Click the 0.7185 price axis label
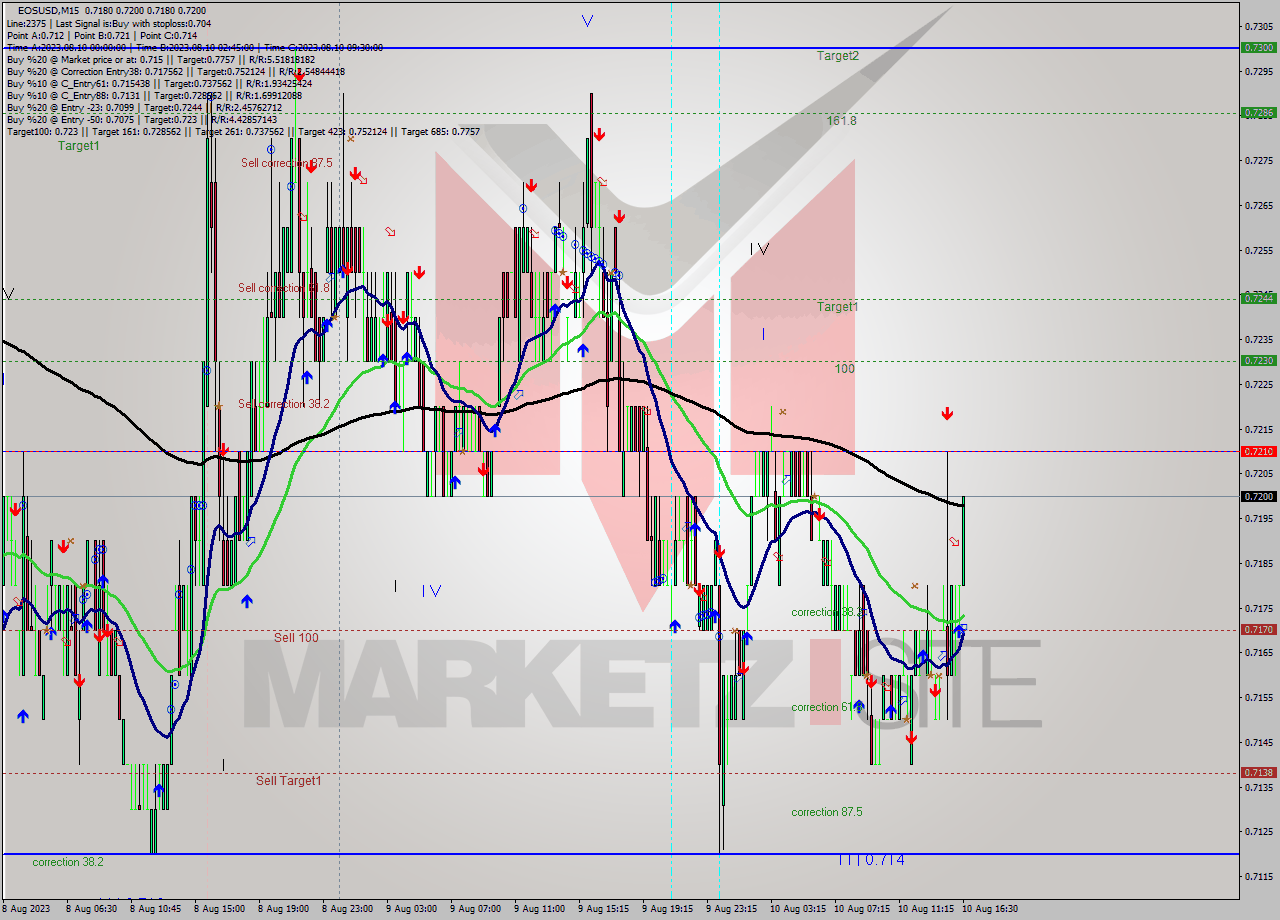This screenshot has height=920, width=1280. 1257,564
